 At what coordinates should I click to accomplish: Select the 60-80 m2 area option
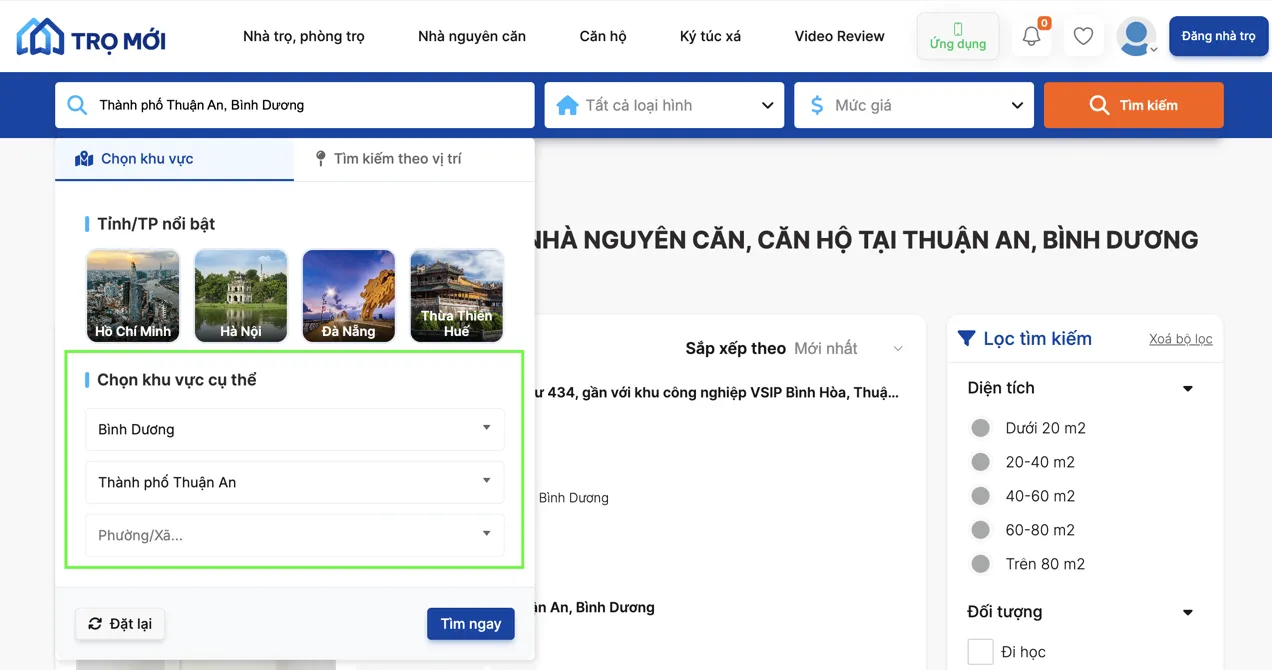pos(981,530)
